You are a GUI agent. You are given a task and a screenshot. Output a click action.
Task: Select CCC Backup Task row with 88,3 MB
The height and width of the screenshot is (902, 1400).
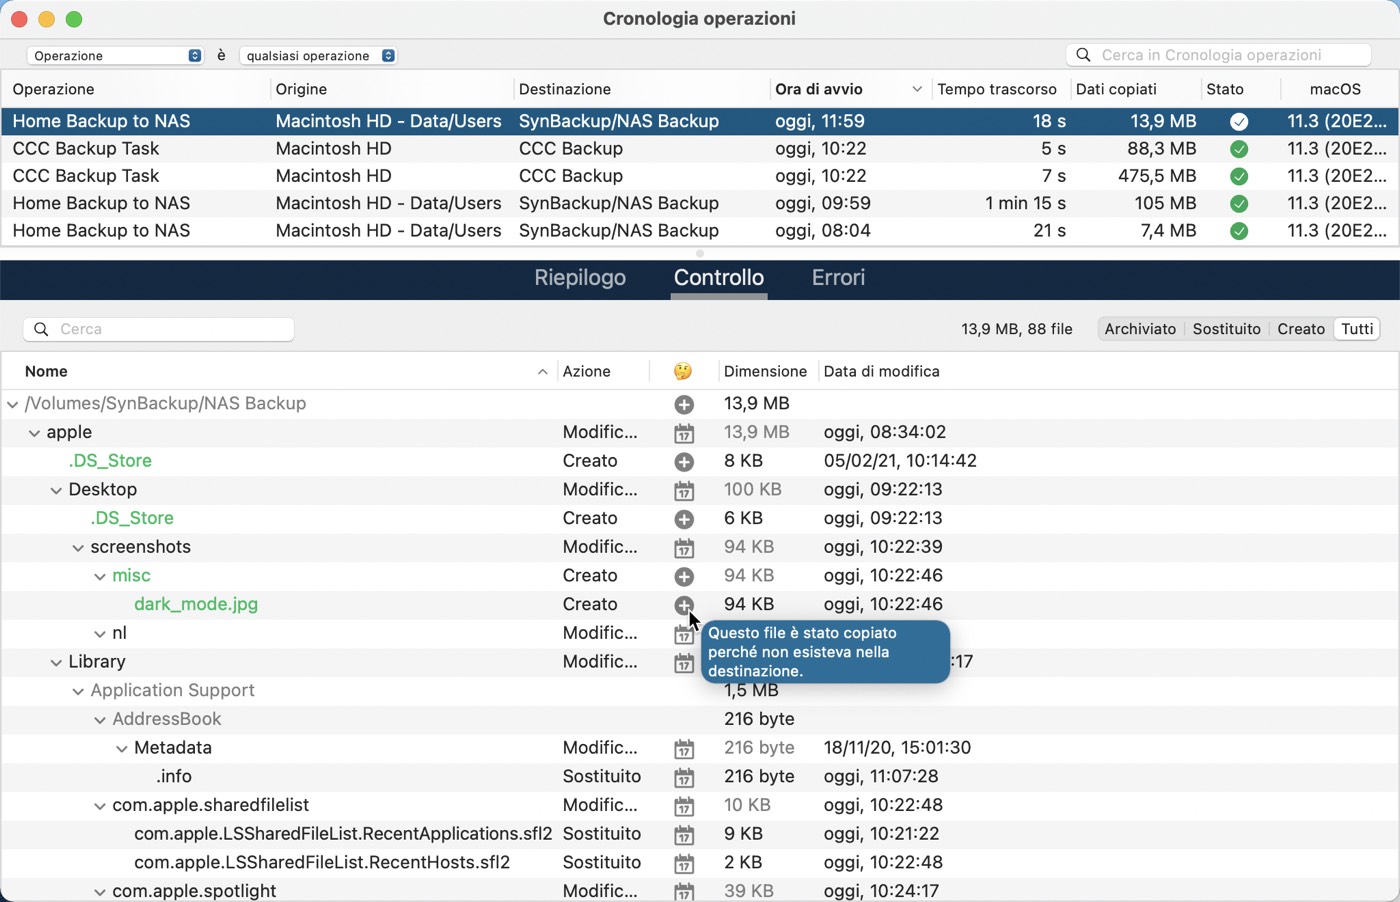pos(700,149)
